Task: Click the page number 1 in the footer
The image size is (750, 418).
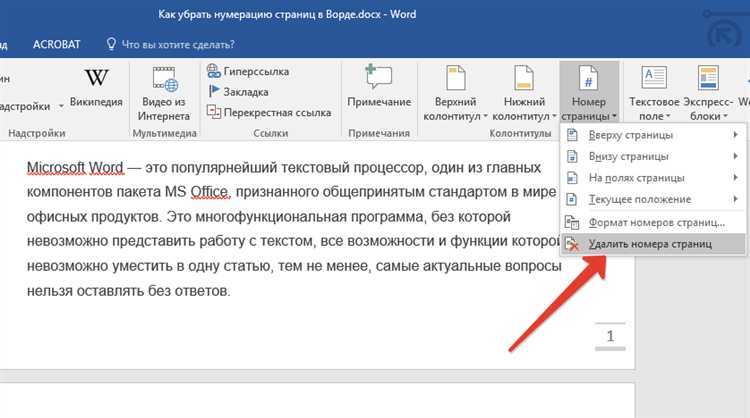Action: pos(610,336)
